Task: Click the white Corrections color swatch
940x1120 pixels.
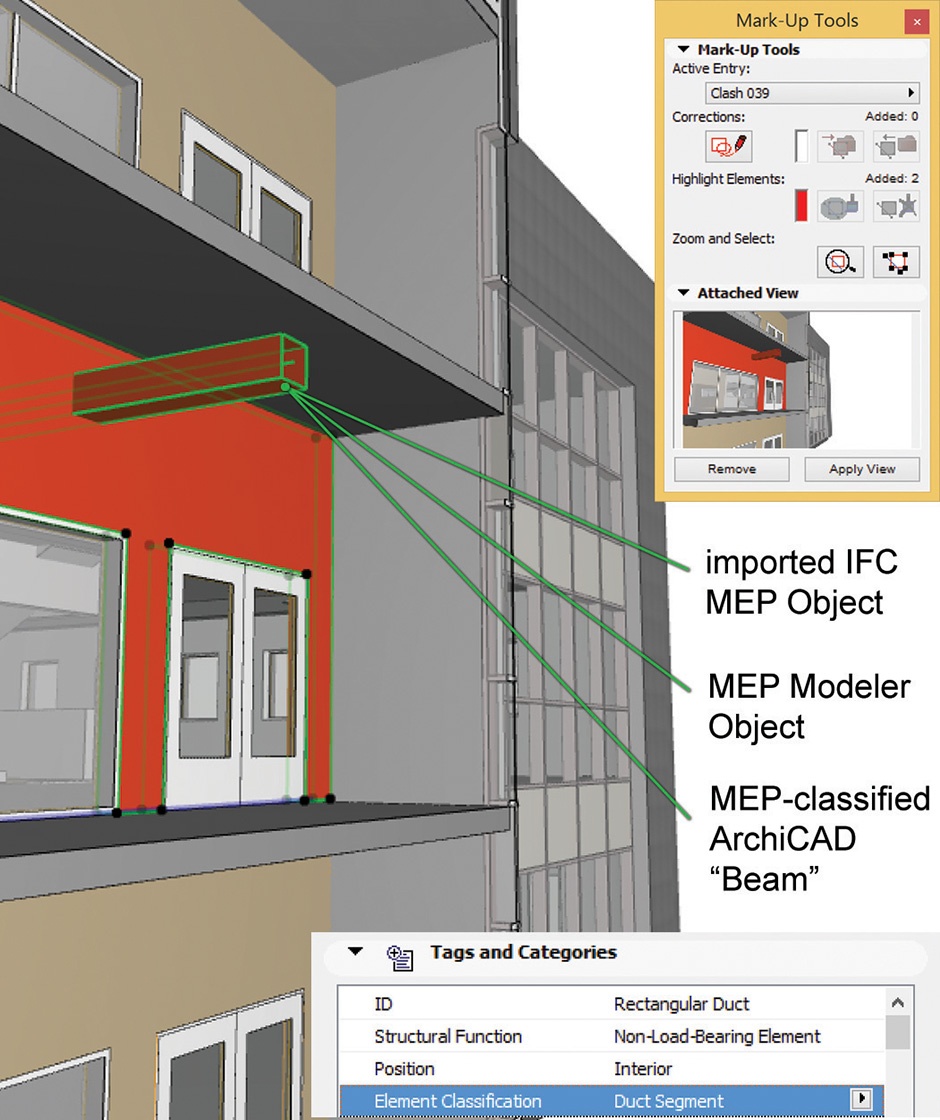Action: (801, 146)
